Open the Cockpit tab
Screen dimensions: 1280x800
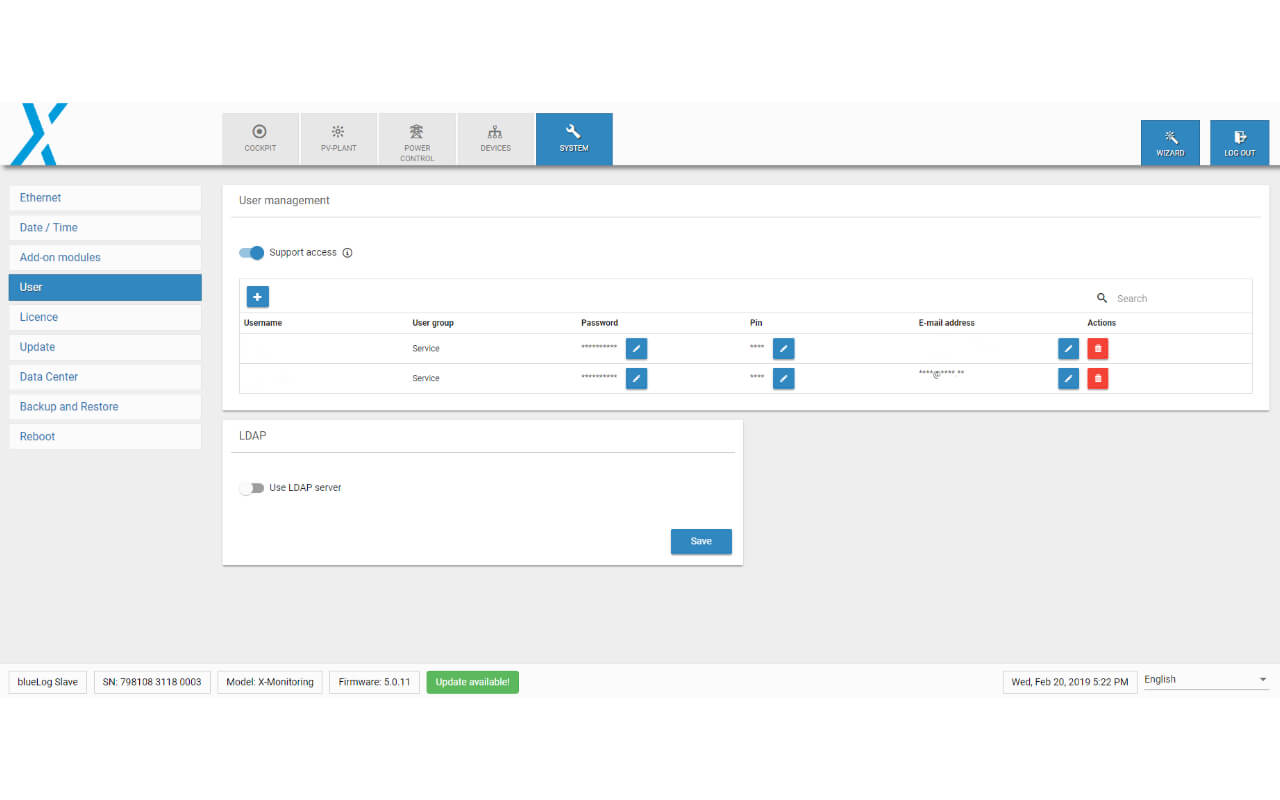(x=260, y=139)
